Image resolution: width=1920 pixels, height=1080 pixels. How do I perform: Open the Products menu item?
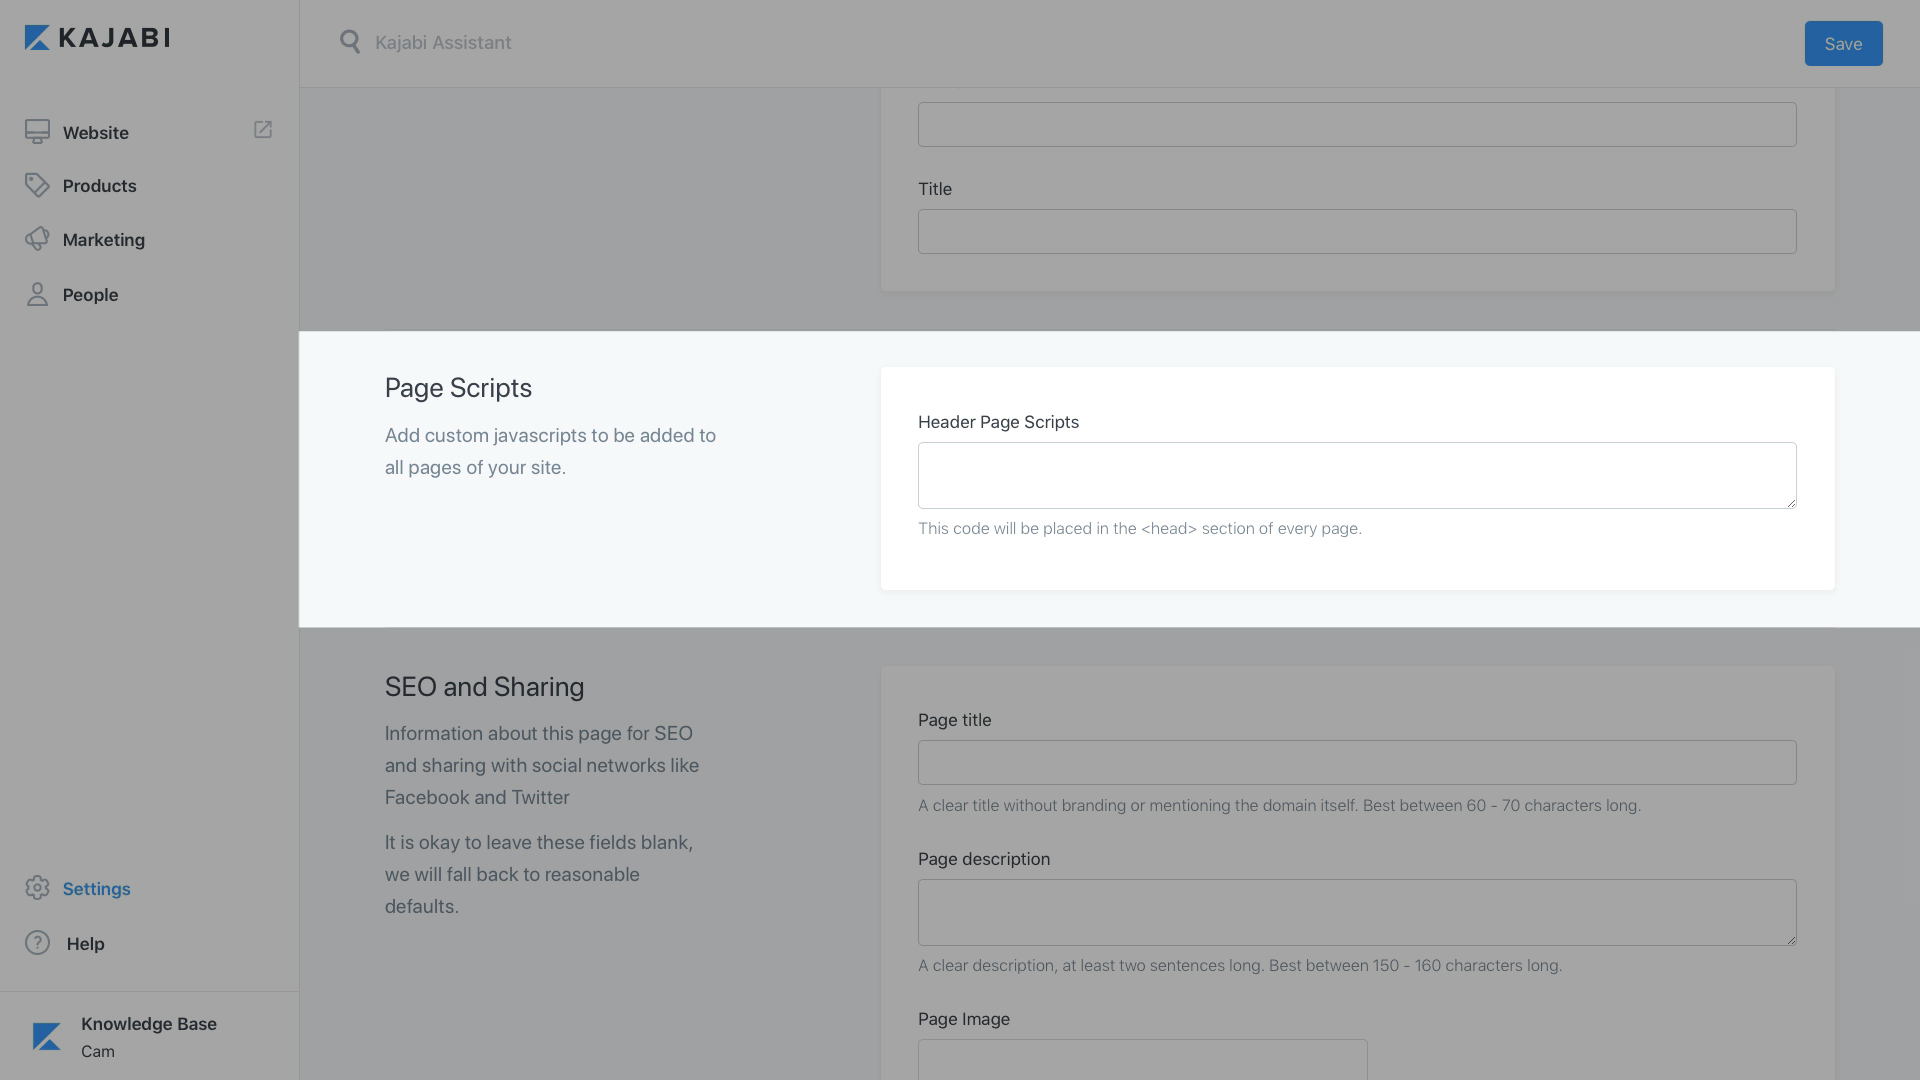(x=99, y=186)
